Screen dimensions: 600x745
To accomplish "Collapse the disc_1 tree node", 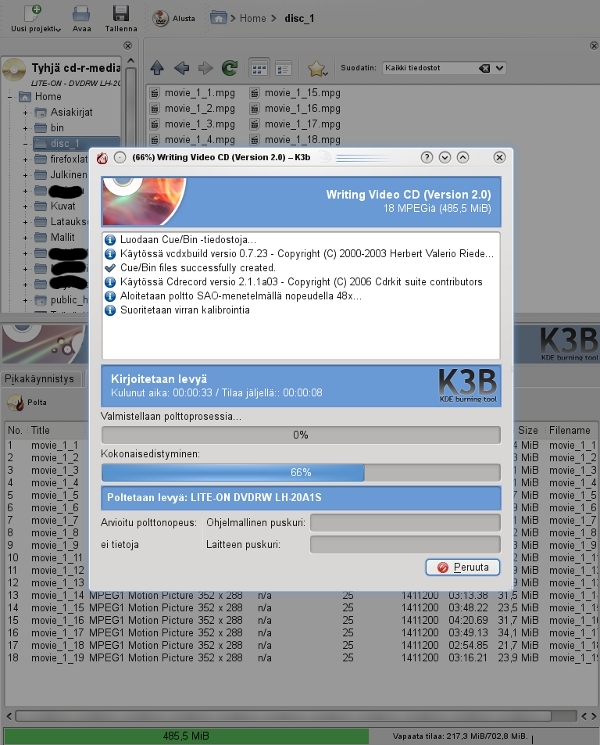I will pyautogui.click(x=25, y=143).
